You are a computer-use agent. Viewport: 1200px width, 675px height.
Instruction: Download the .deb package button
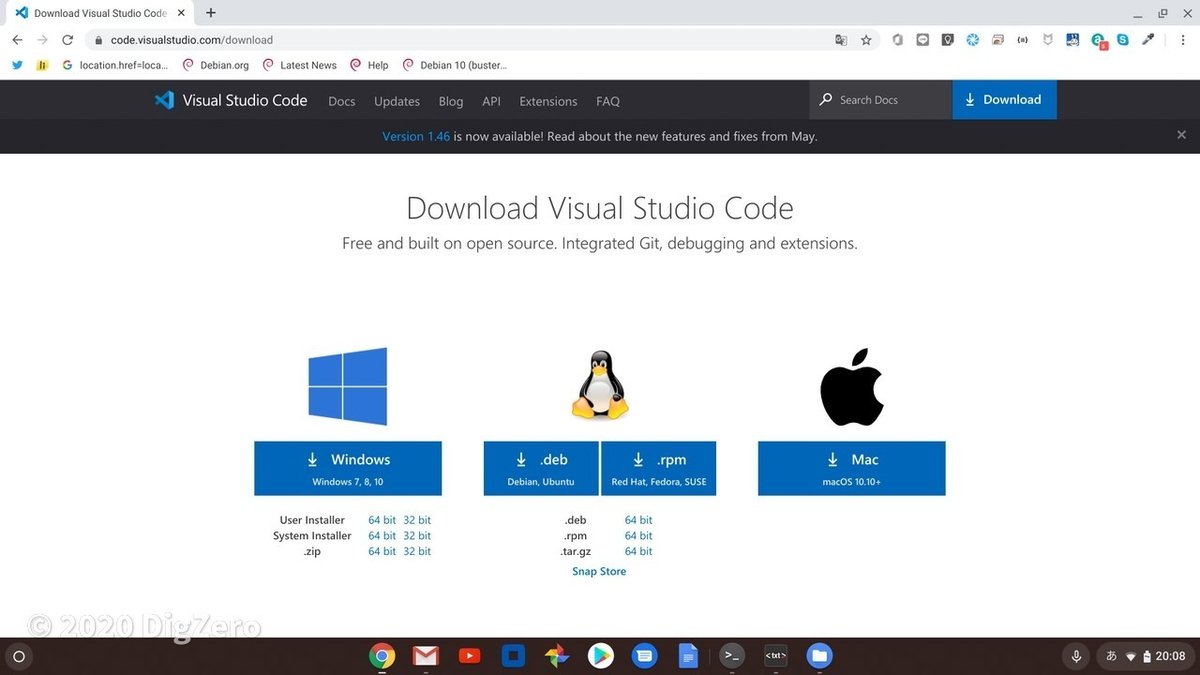(541, 468)
